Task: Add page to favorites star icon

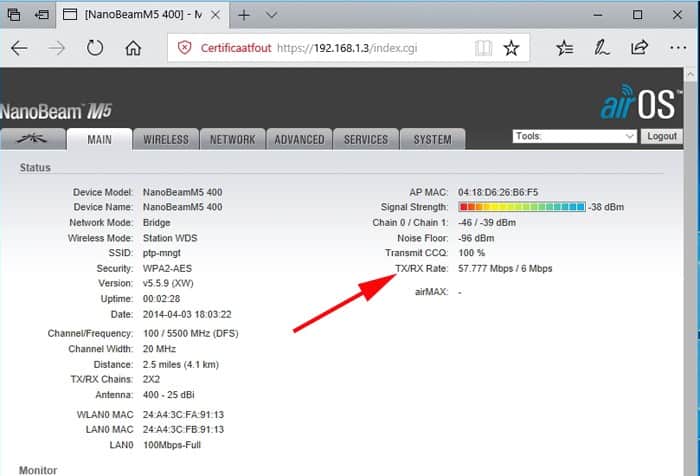Action: (511, 48)
